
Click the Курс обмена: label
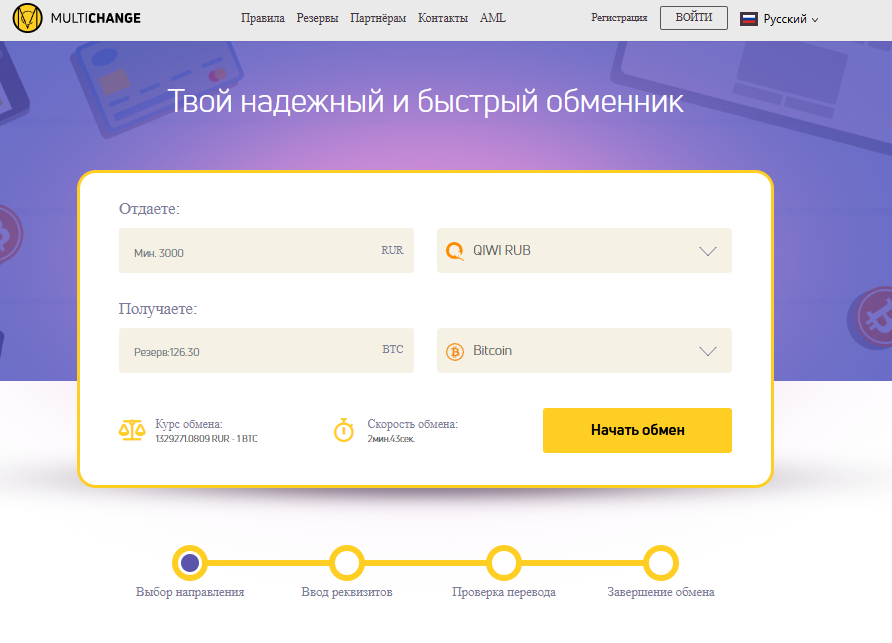click(x=189, y=424)
